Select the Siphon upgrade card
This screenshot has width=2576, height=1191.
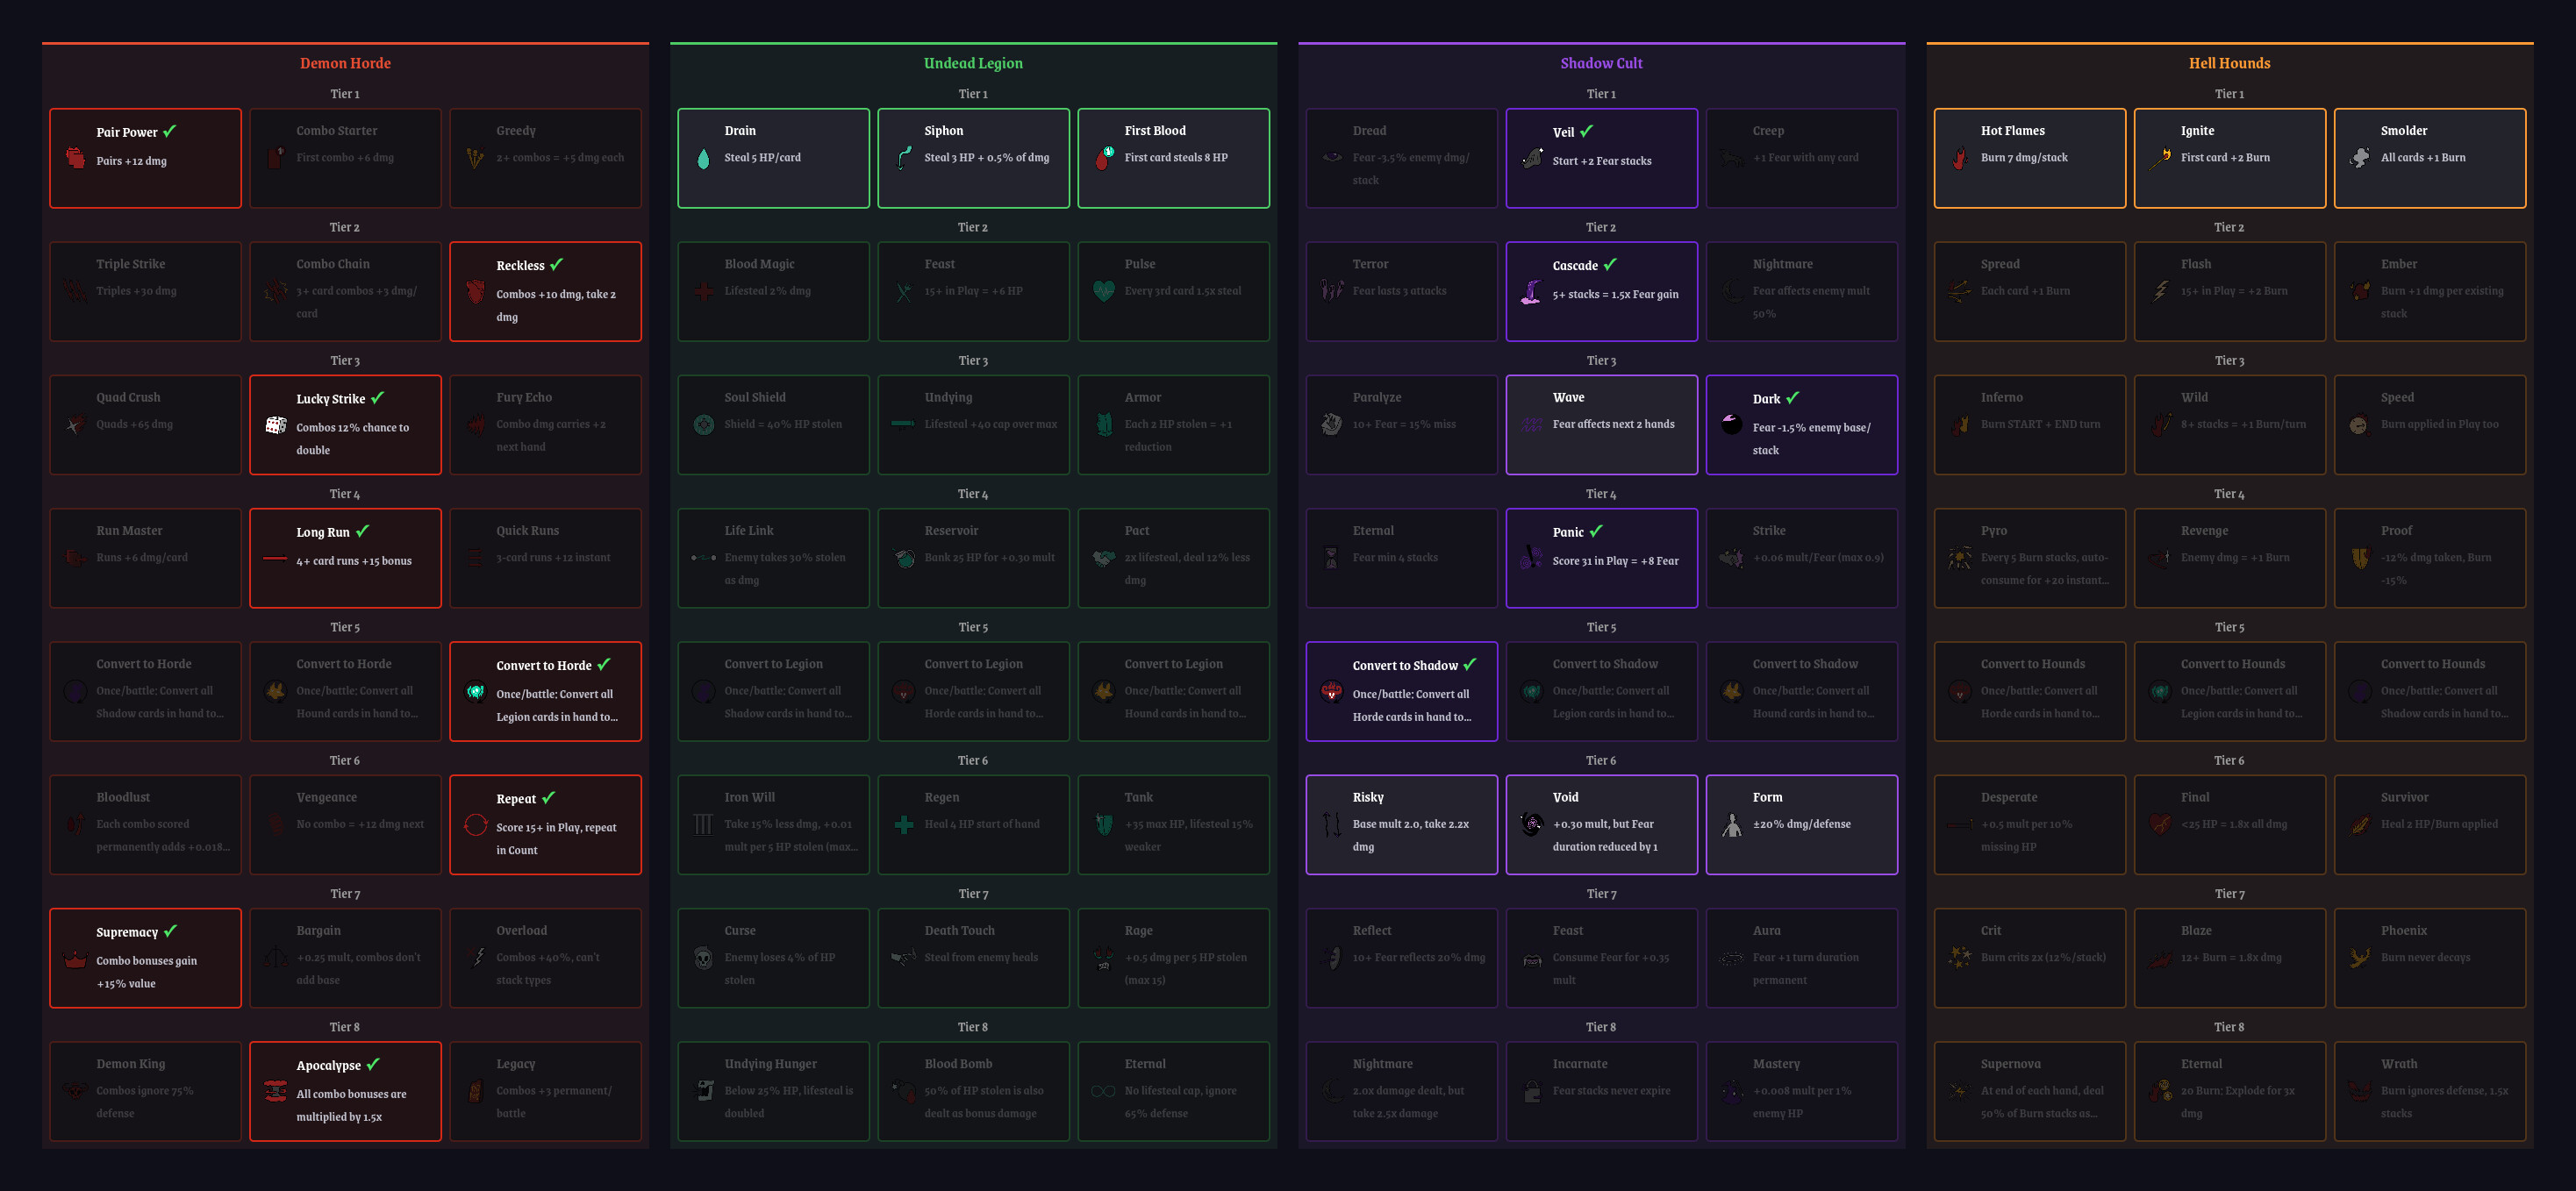pyautogui.click(x=973, y=158)
